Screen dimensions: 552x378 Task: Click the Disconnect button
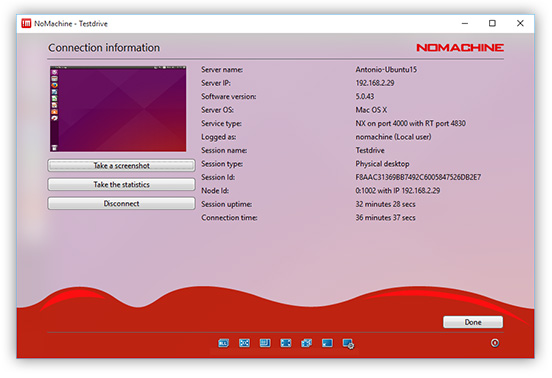pyautogui.click(x=121, y=203)
